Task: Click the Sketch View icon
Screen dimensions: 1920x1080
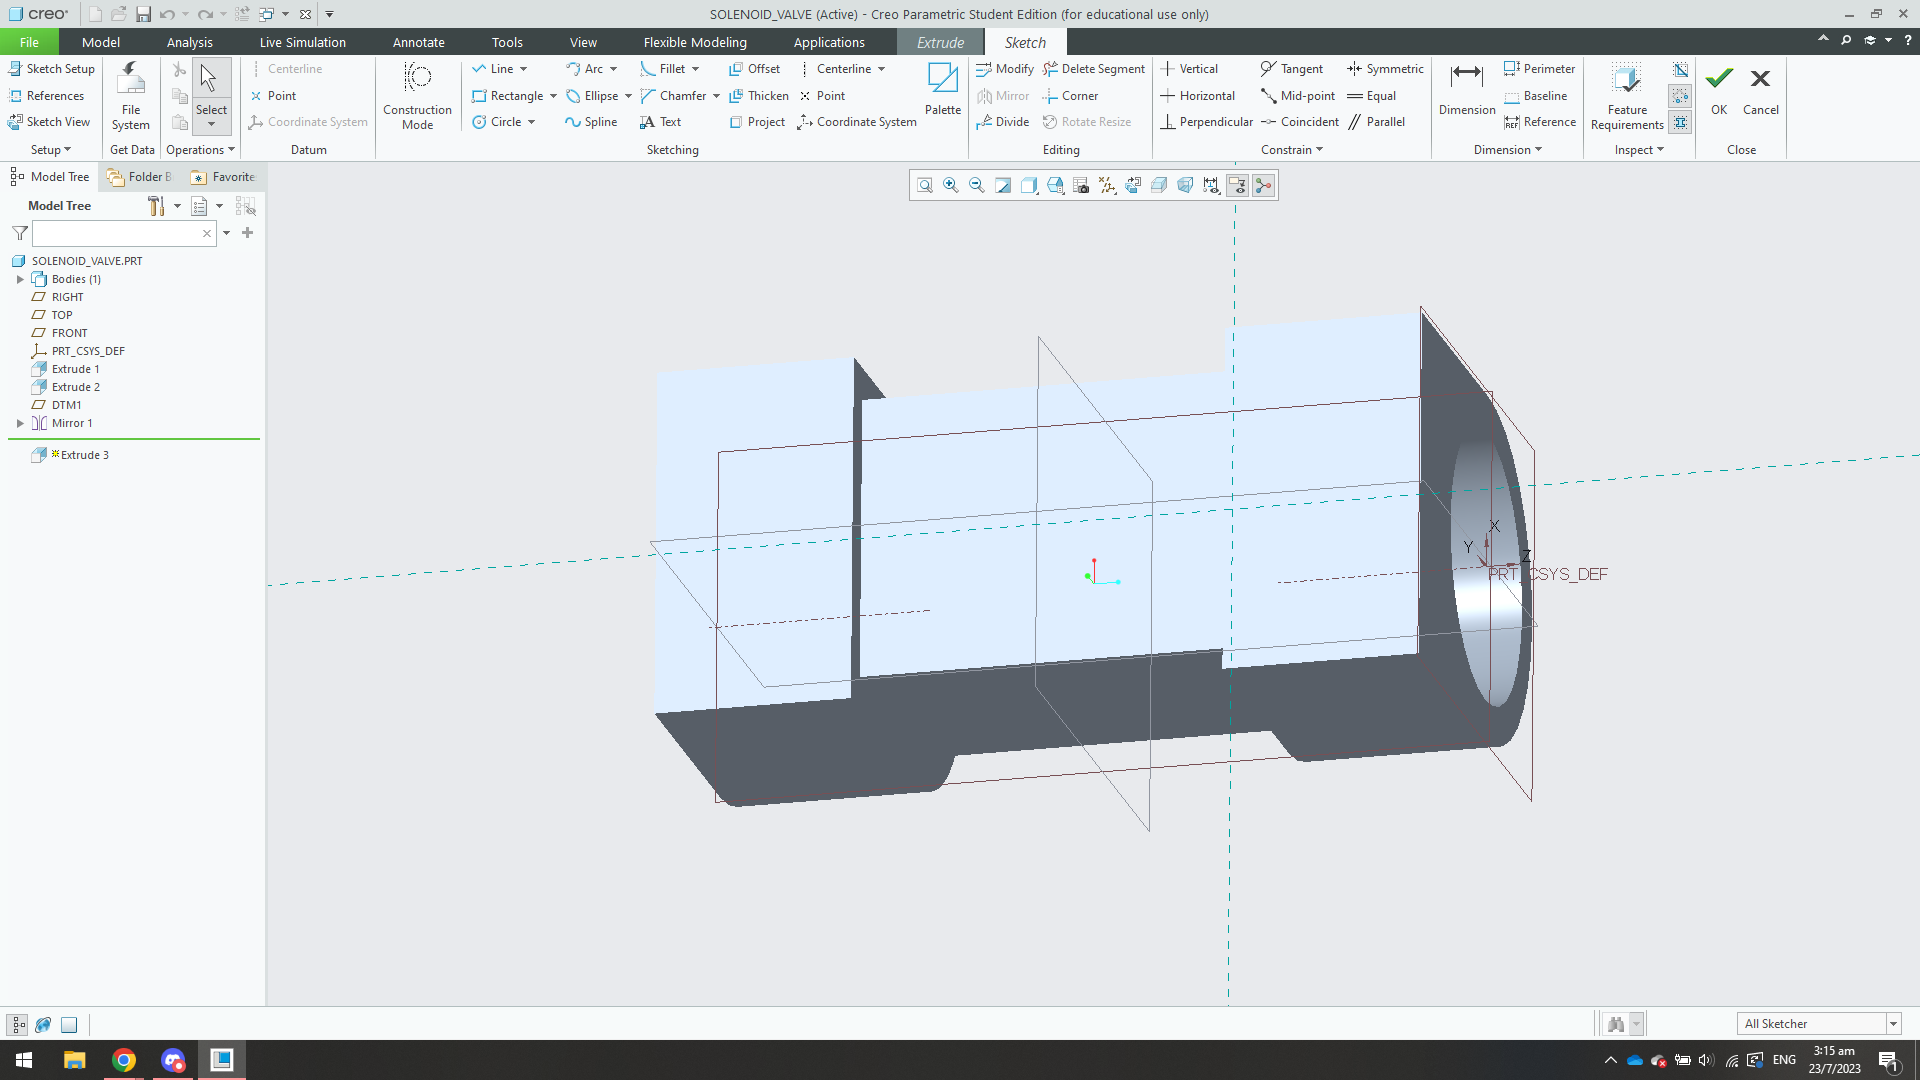Action: pyautogui.click(x=50, y=122)
